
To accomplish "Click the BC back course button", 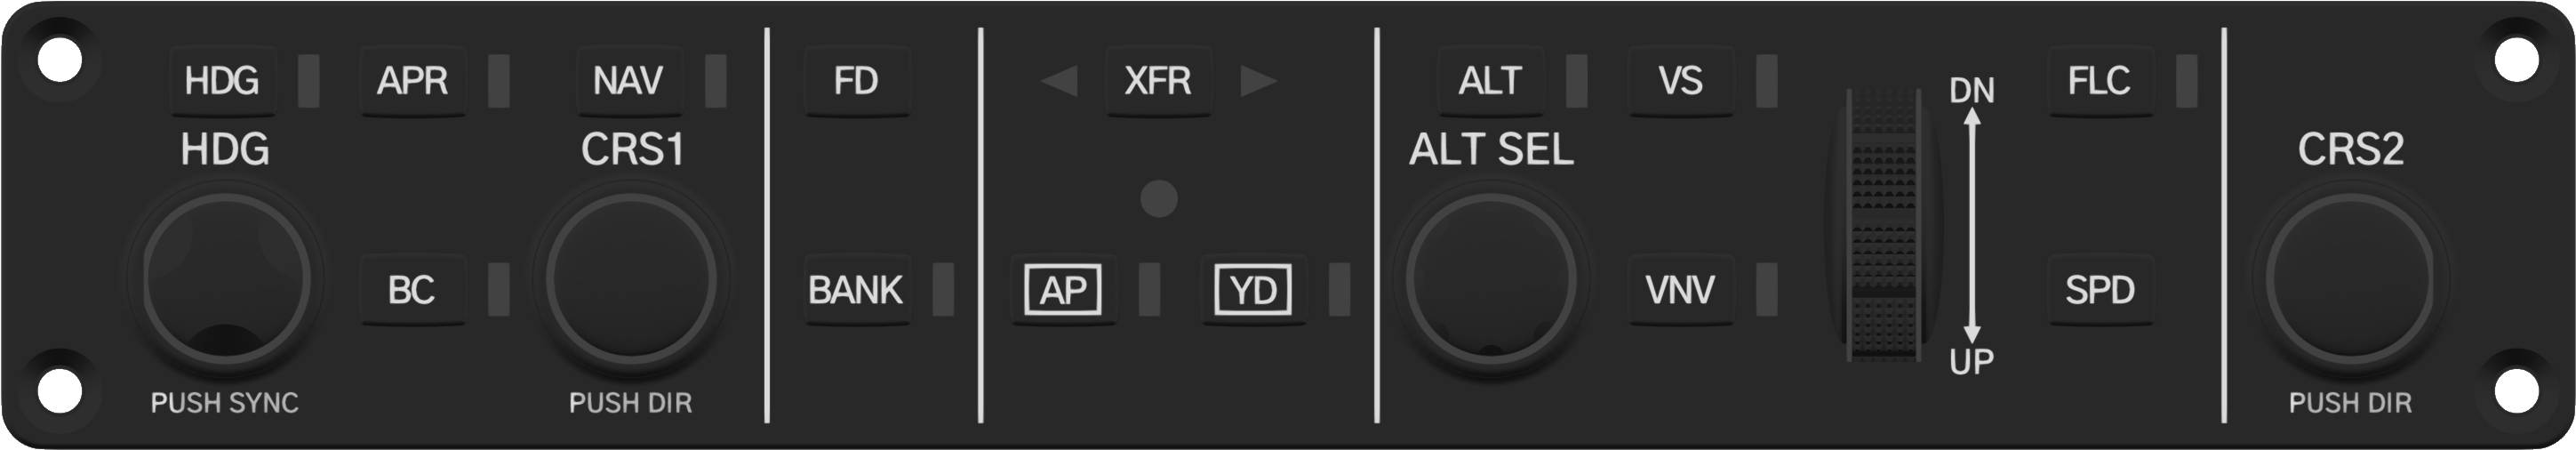I will (x=412, y=290).
